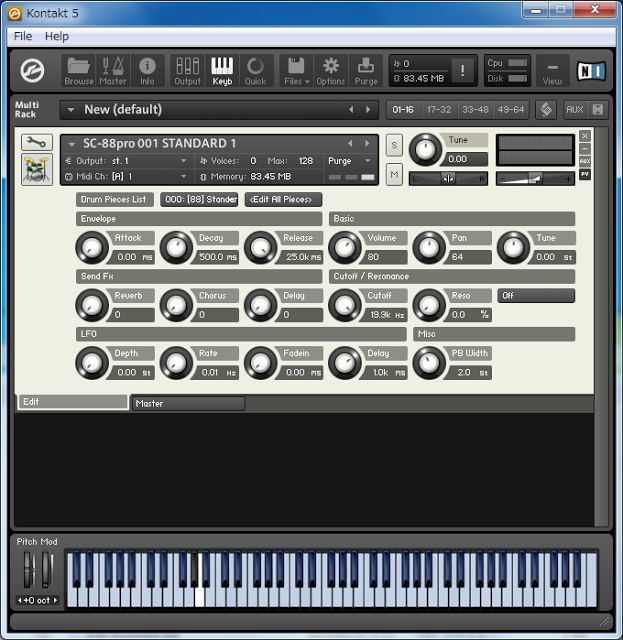Click the Master metronome icon
The width and height of the screenshot is (623, 640).
[x=113, y=70]
